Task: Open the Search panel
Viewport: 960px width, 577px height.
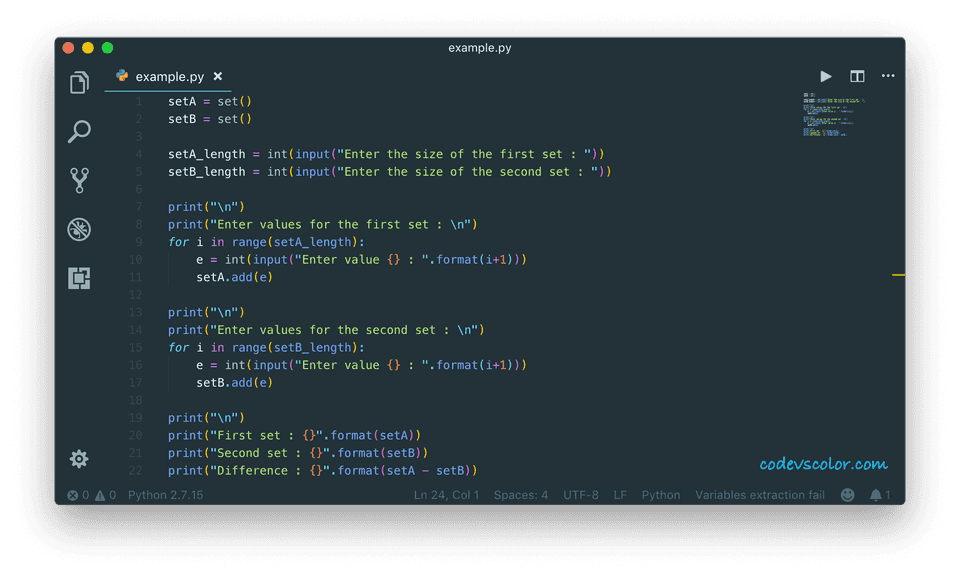Action: 79,131
